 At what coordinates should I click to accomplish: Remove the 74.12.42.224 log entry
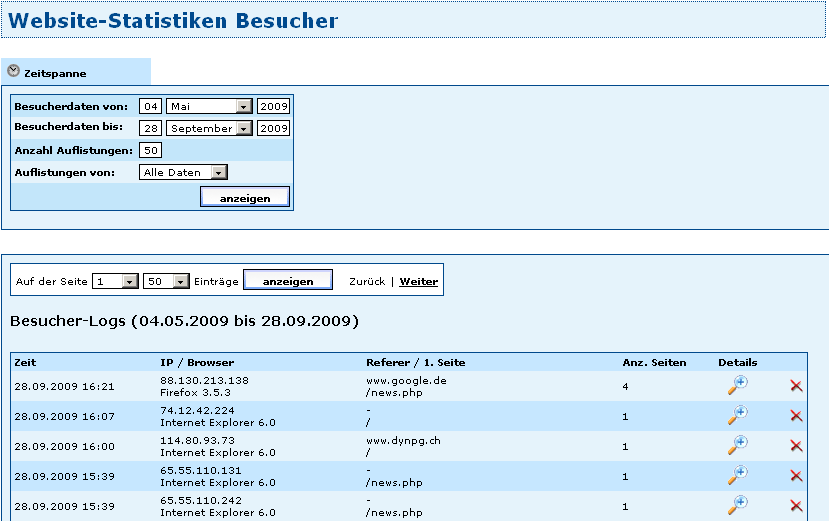click(796, 416)
